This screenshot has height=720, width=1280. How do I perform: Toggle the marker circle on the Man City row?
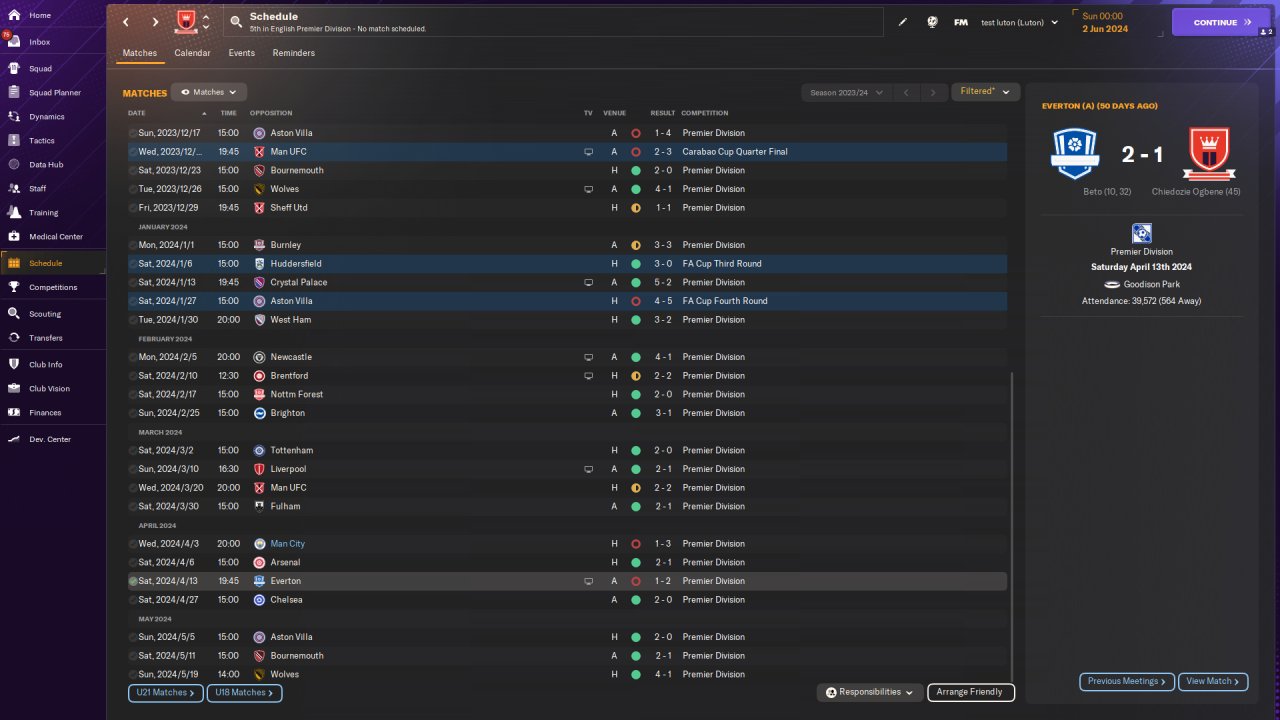point(133,544)
